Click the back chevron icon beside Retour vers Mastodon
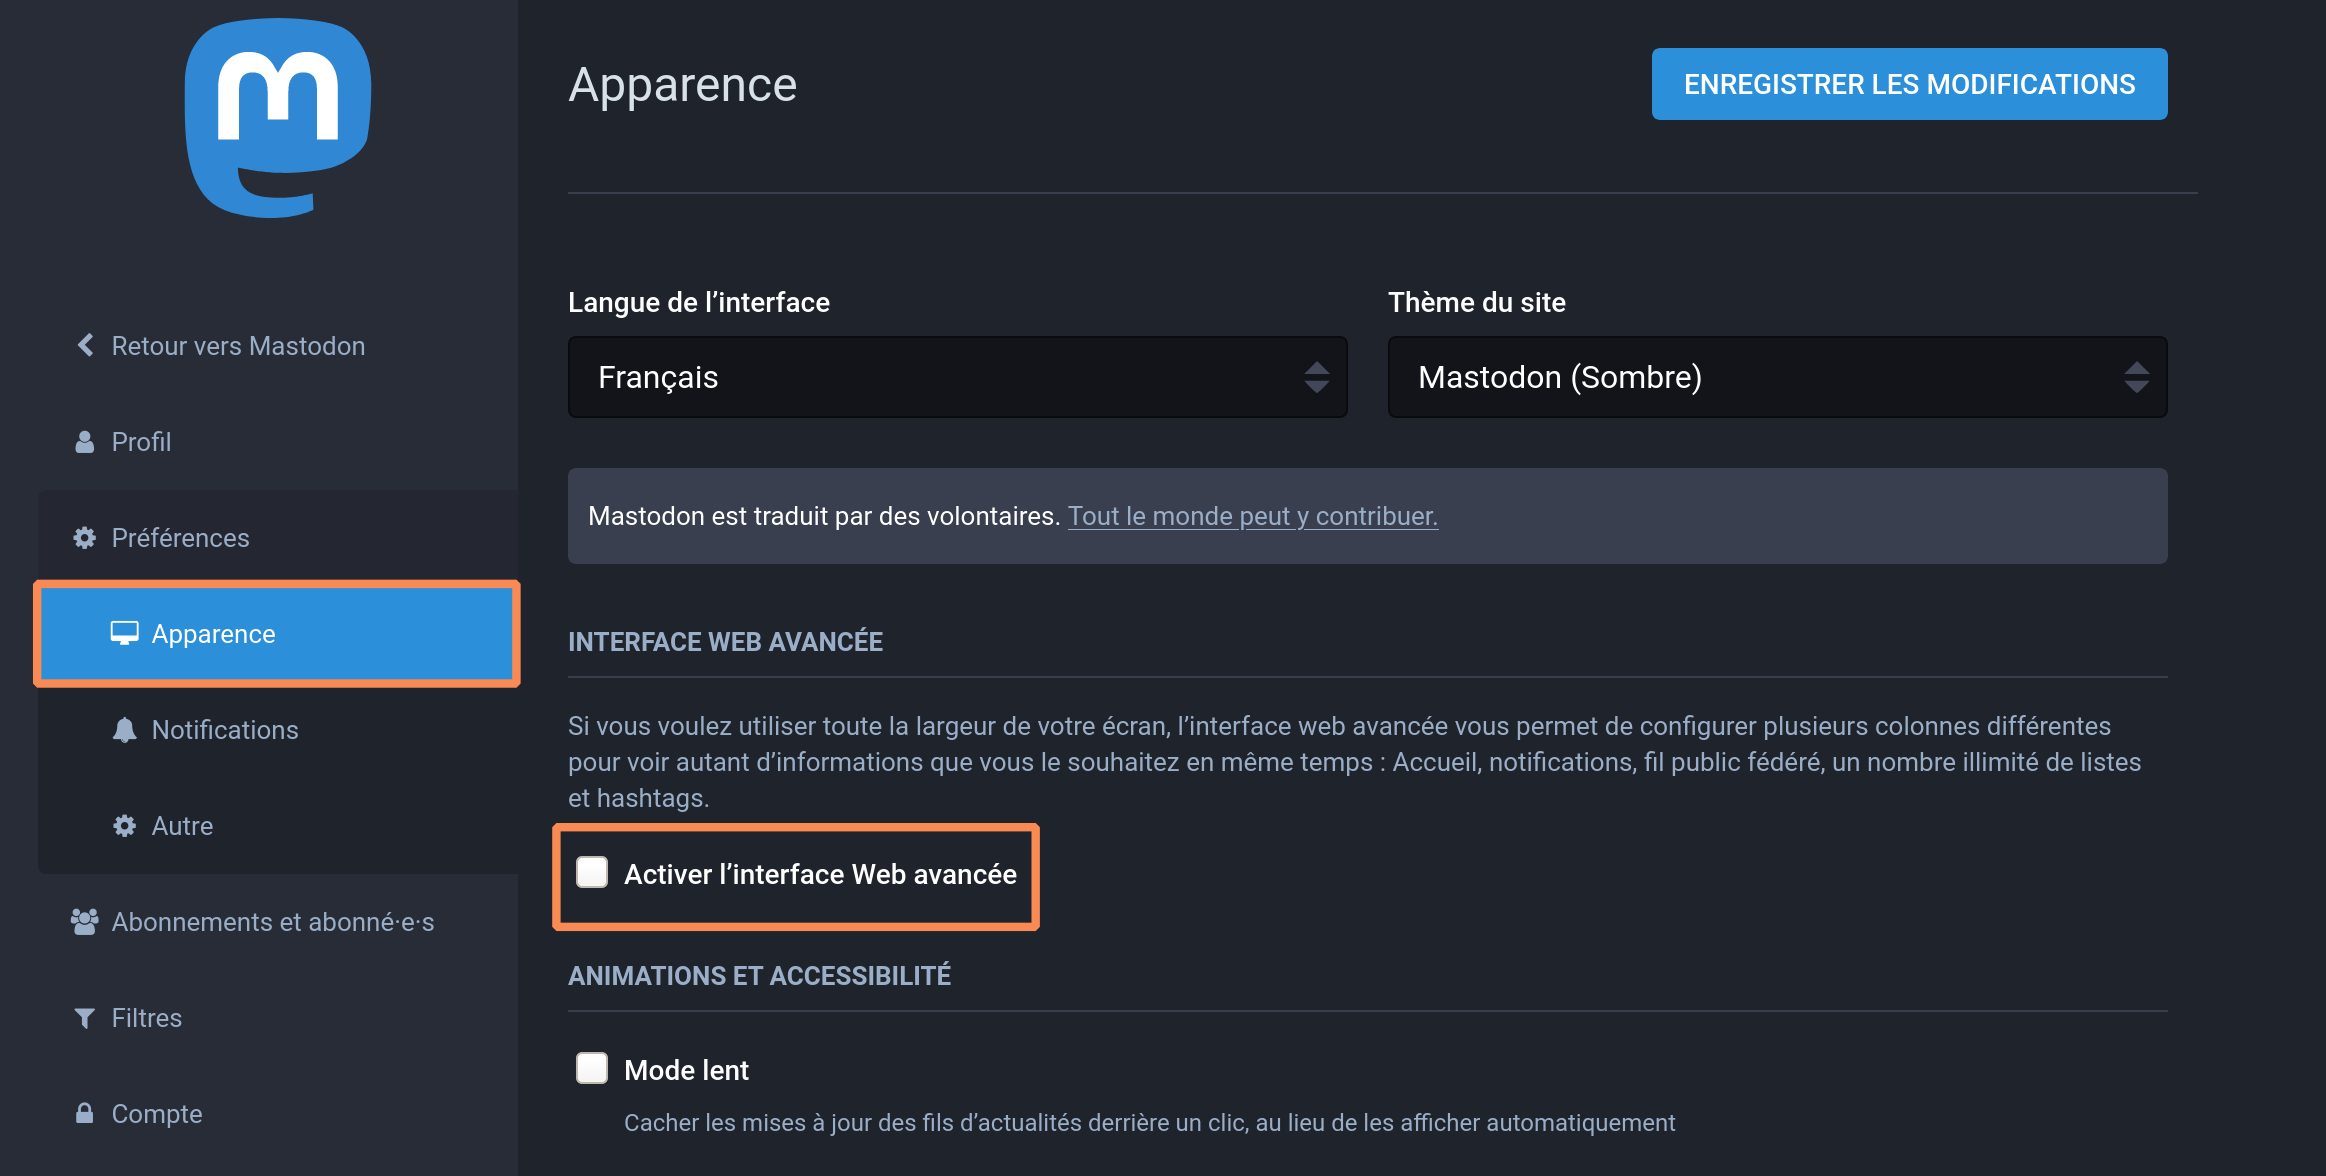The width and height of the screenshot is (2326, 1176). (x=86, y=345)
